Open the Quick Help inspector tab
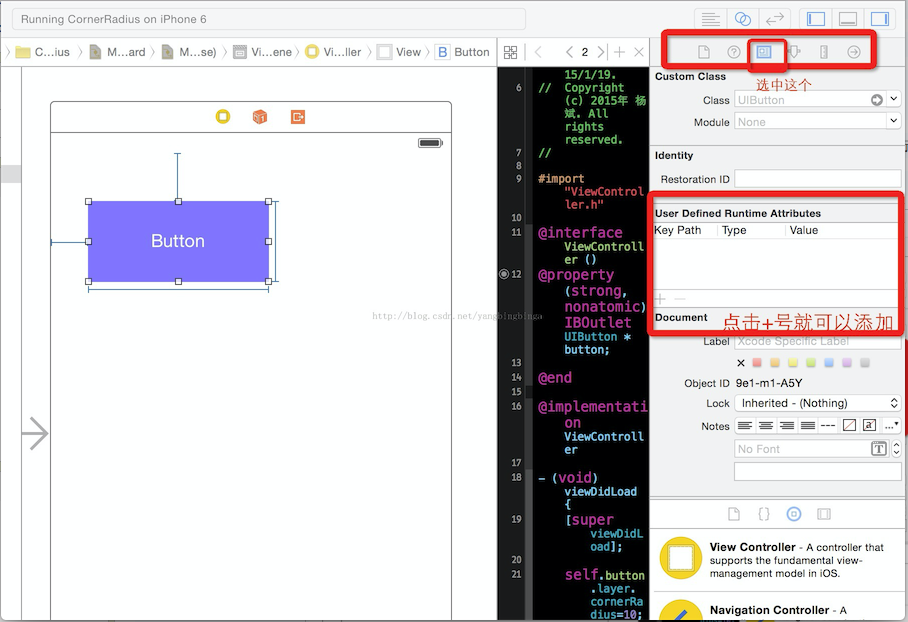 [x=734, y=52]
